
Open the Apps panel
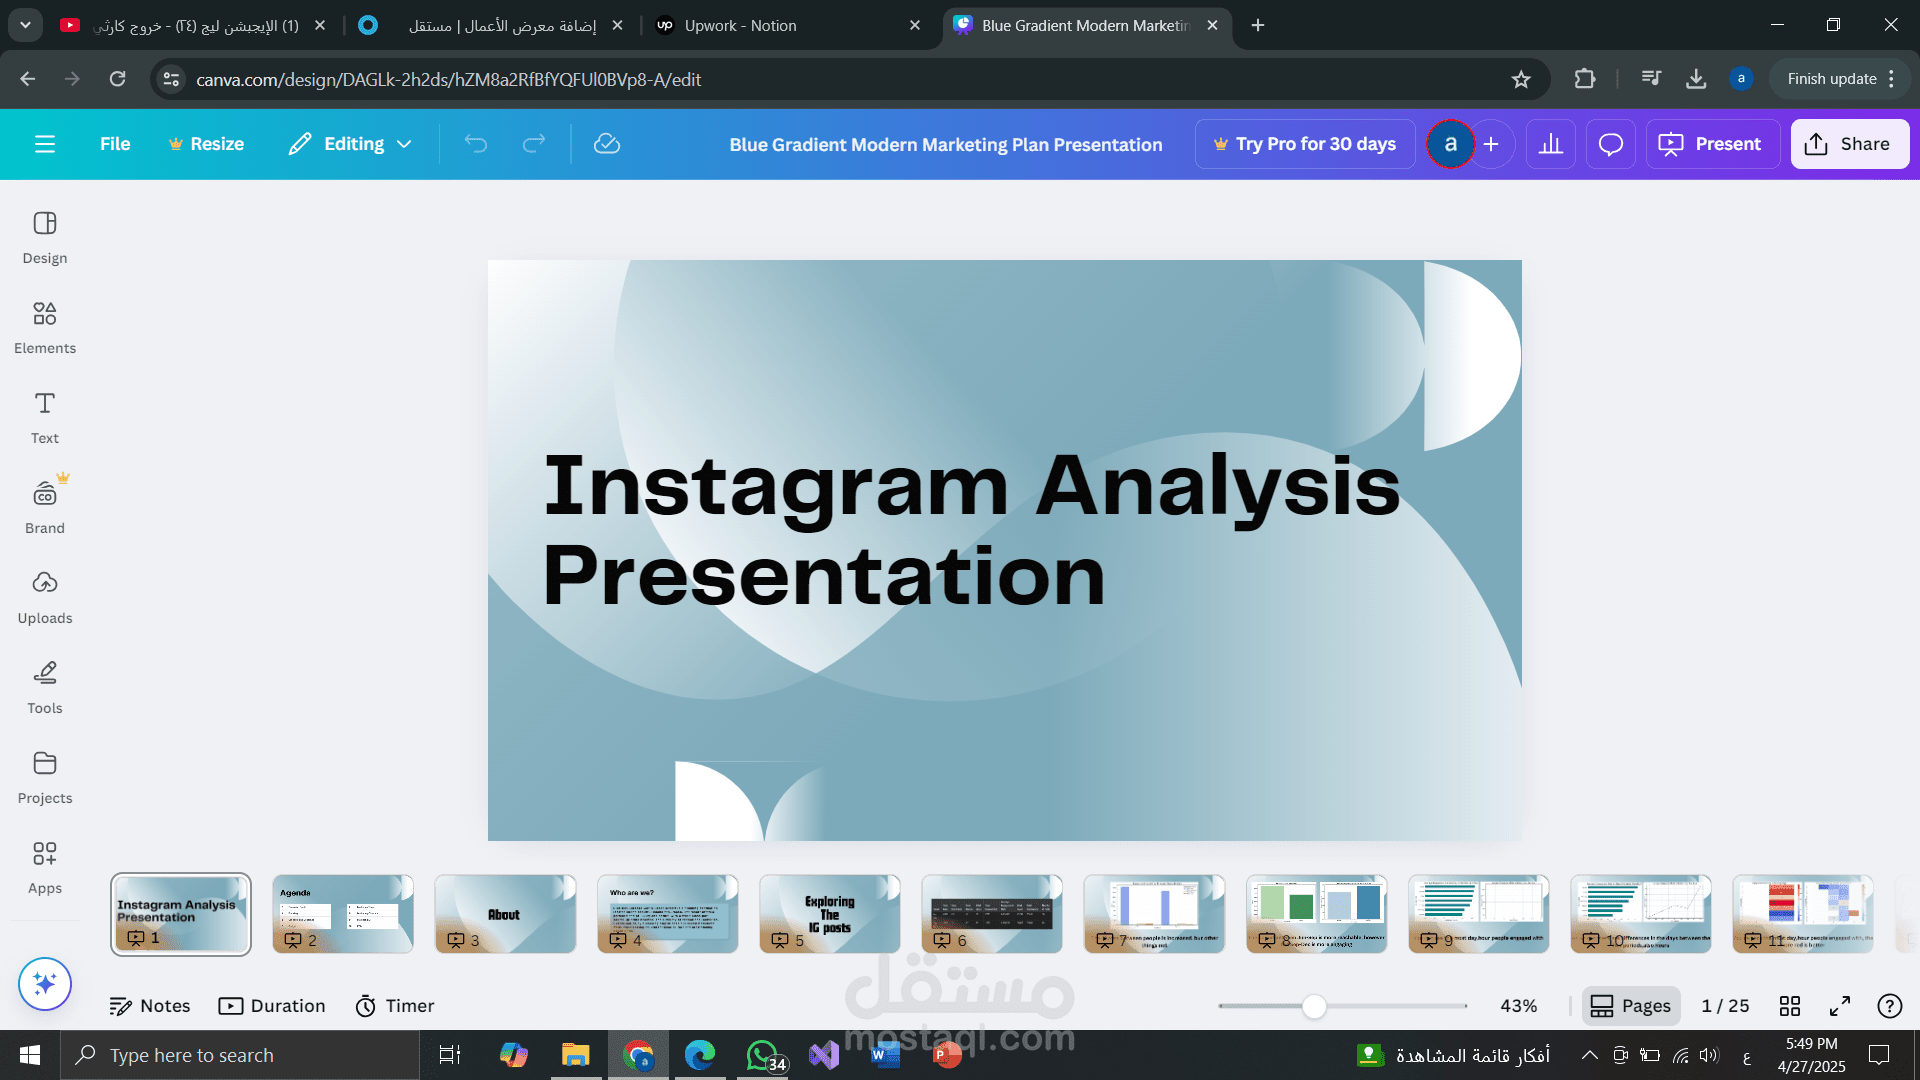pos(45,868)
